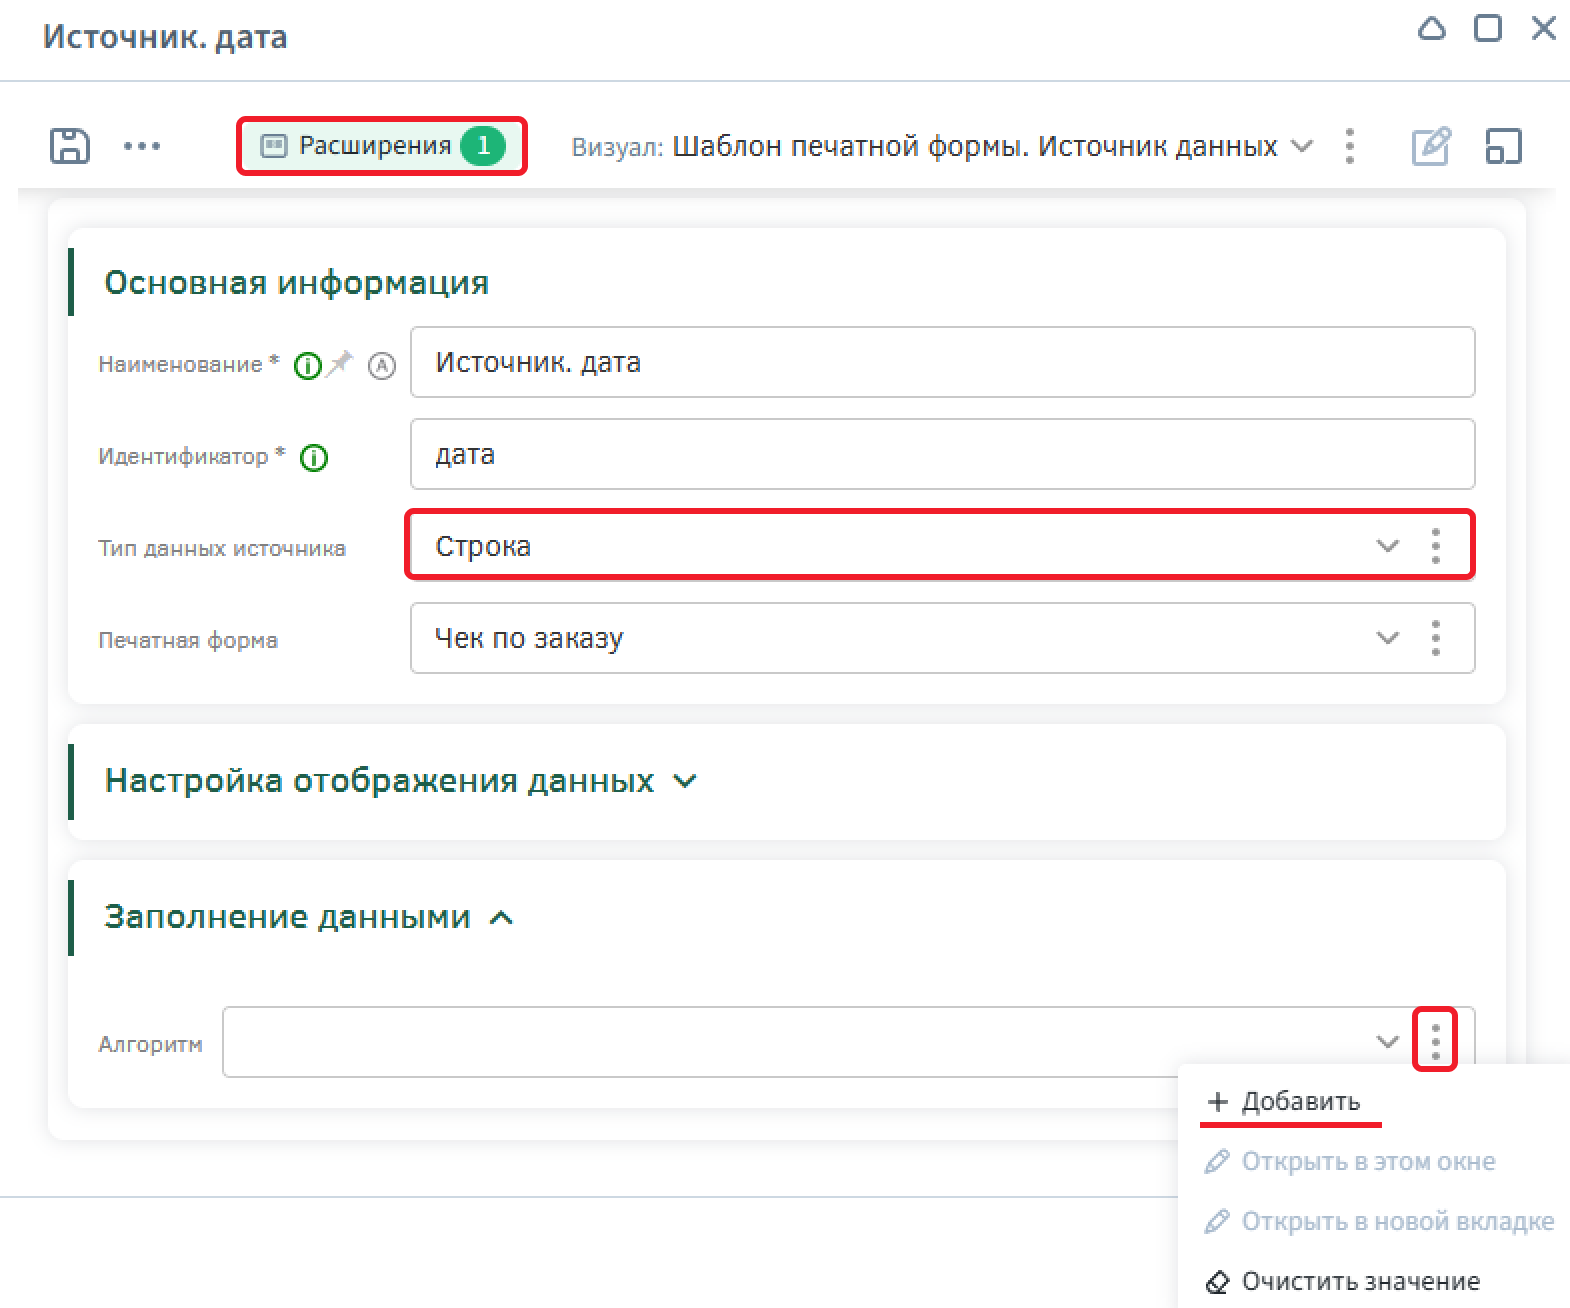Click the pin icon next to Наименование

click(x=341, y=363)
